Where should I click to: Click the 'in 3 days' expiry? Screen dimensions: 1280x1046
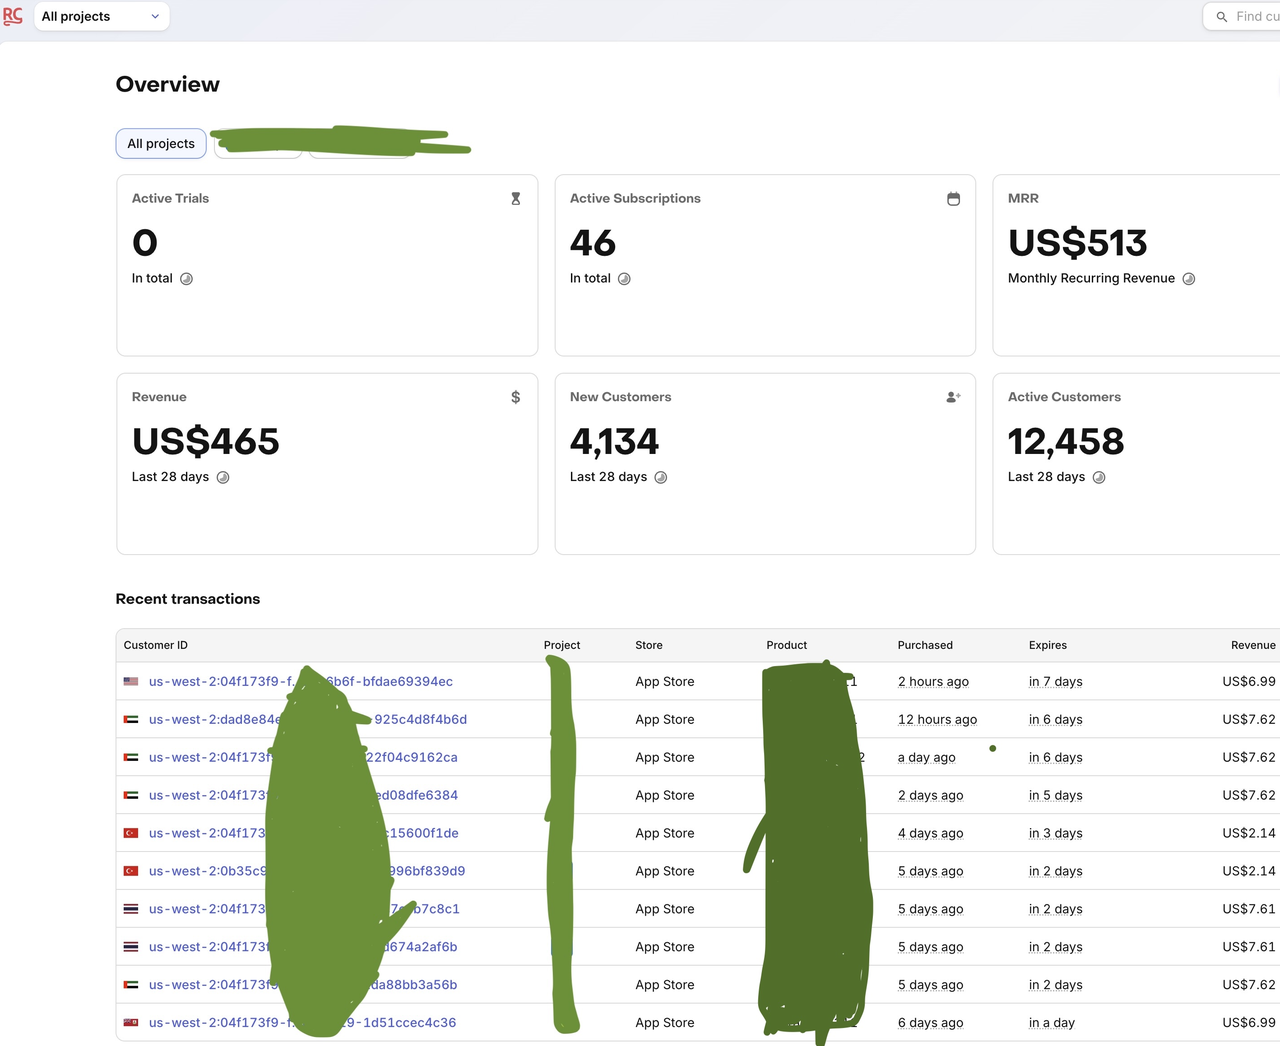pos(1056,834)
